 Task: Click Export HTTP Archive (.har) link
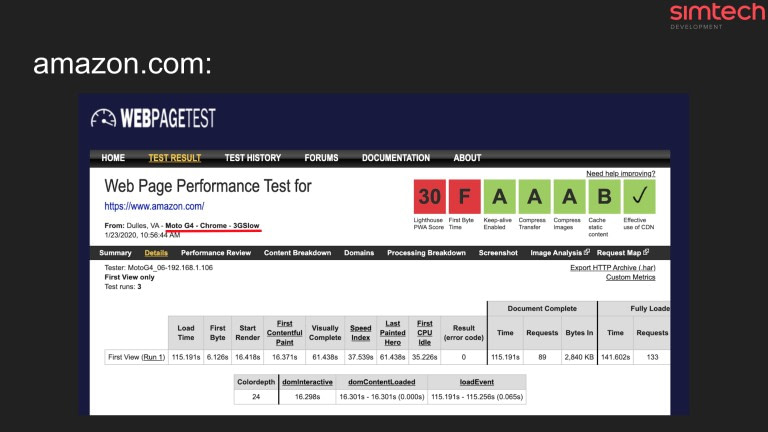(x=613, y=267)
